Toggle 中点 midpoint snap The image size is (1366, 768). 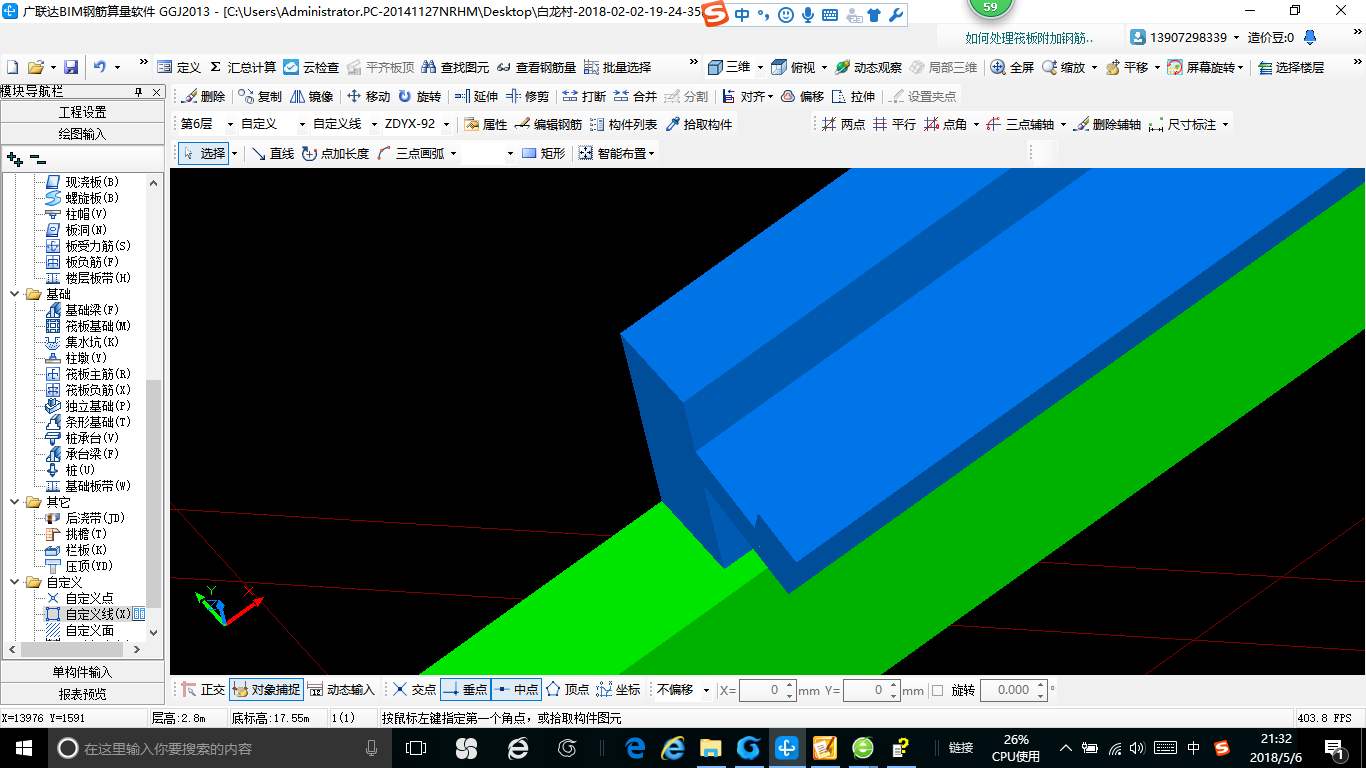516,690
